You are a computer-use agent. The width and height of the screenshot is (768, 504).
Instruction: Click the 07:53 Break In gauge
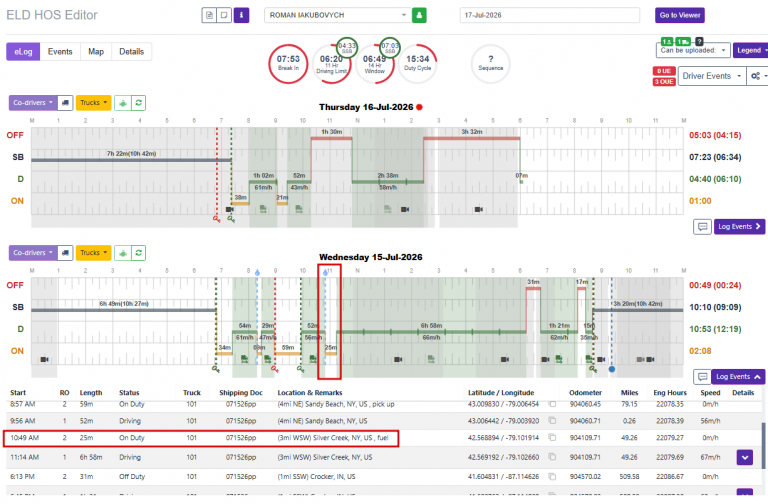point(288,64)
